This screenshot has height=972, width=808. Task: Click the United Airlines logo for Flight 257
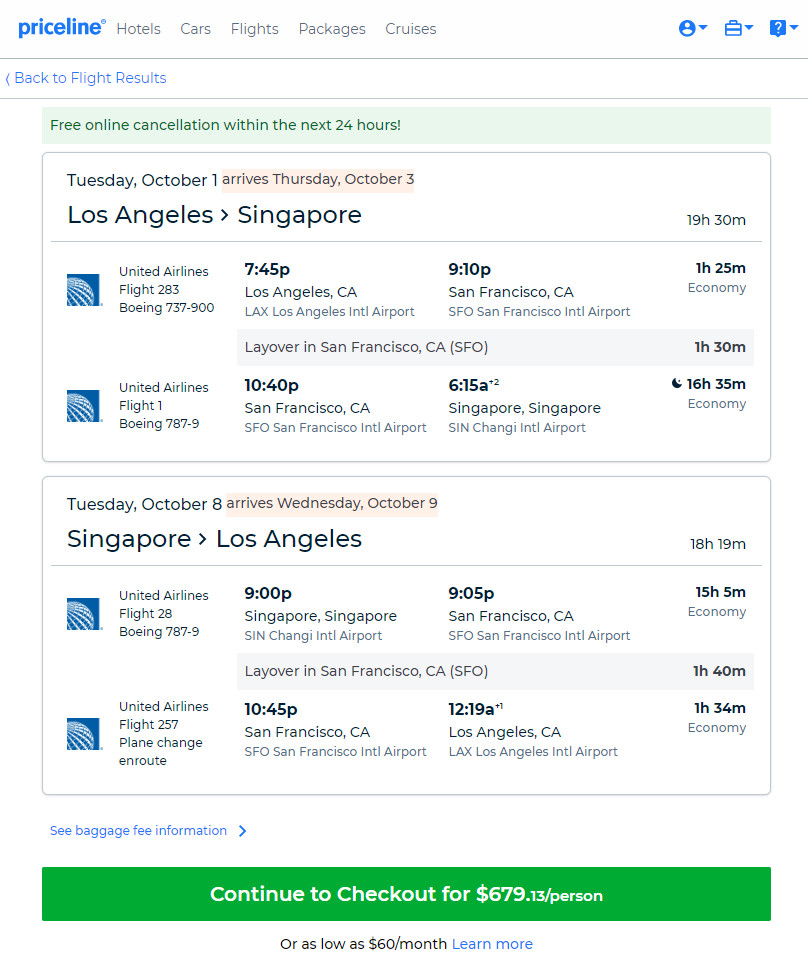pos(83,734)
